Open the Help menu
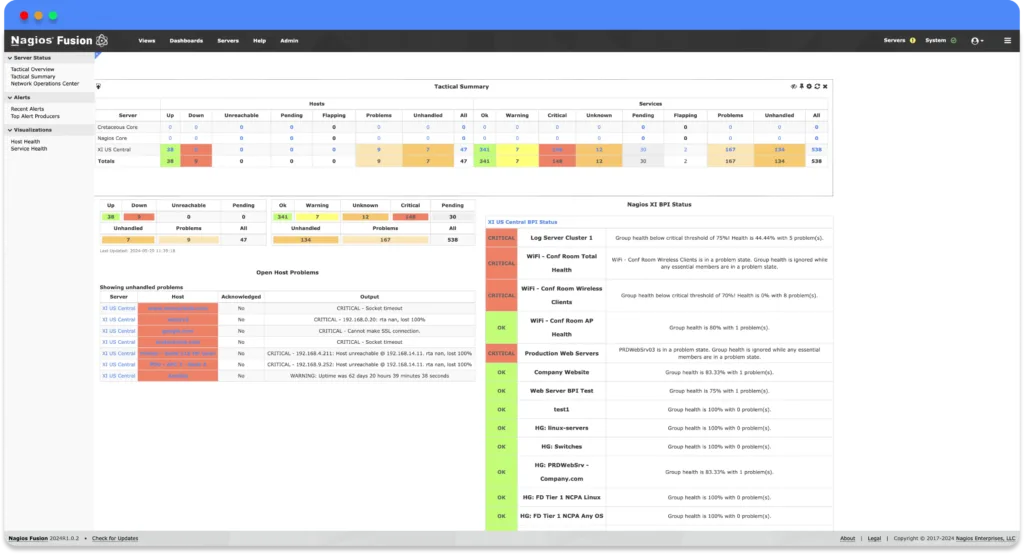The image size is (1024, 554). (259, 41)
